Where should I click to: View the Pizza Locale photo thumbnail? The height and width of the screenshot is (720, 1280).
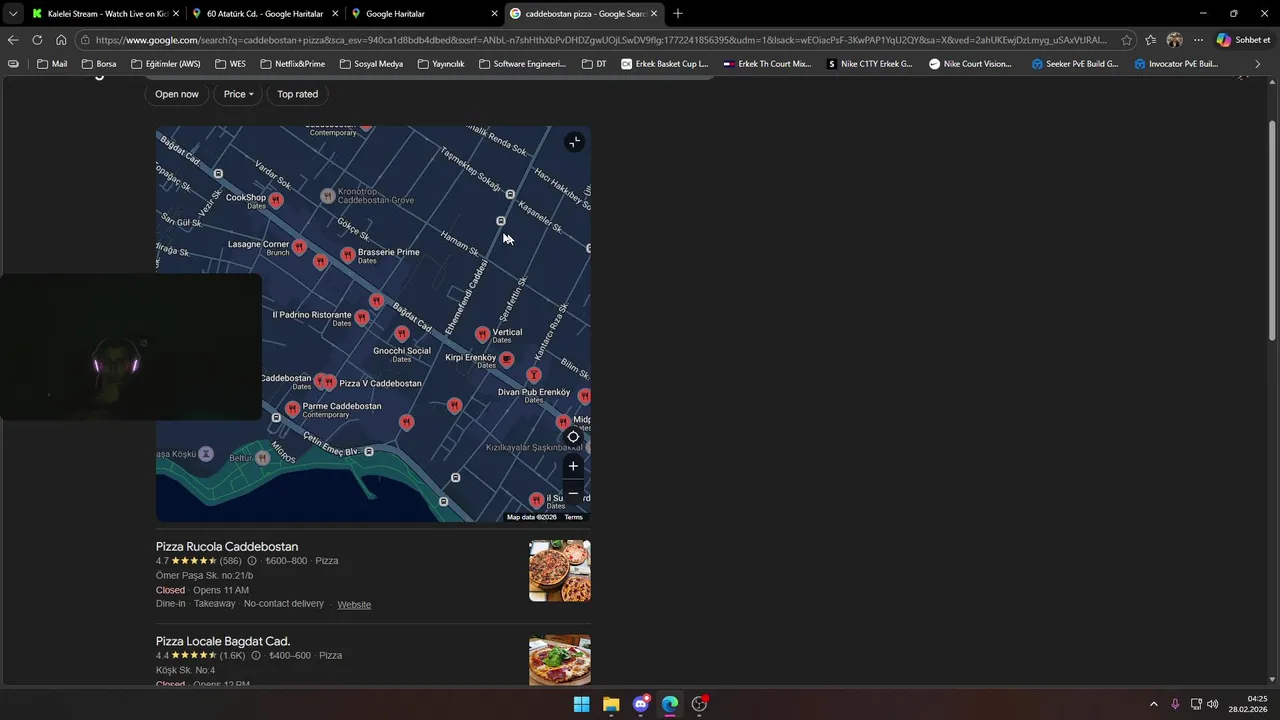pyautogui.click(x=560, y=660)
